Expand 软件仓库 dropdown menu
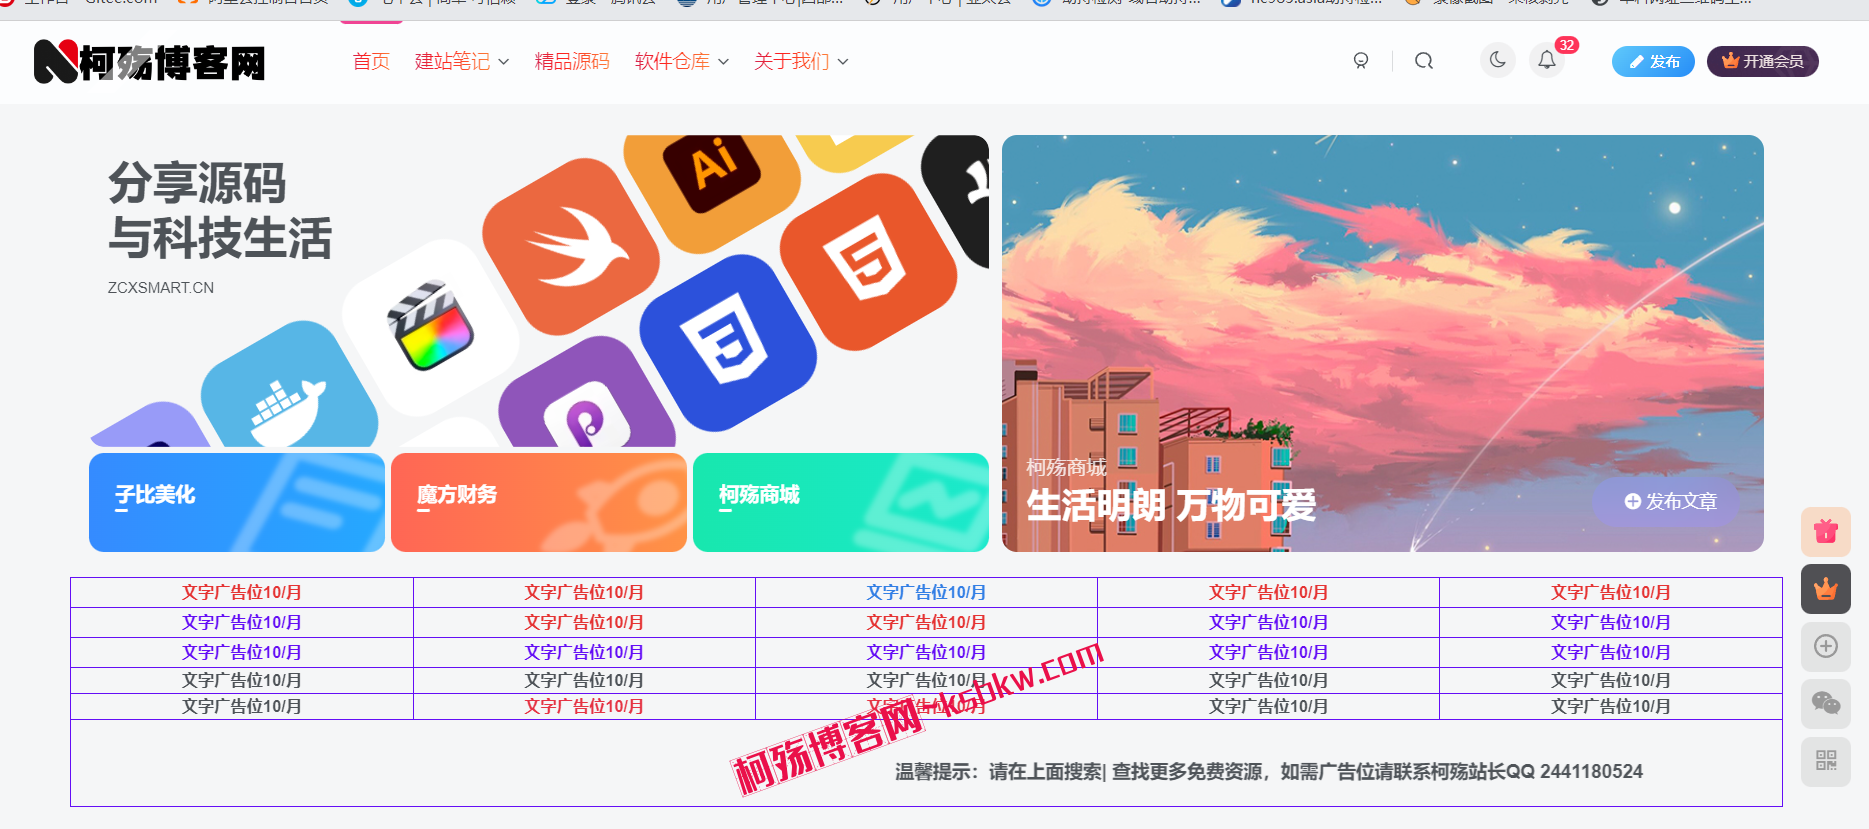1869x829 pixels. click(x=682, y=61)
